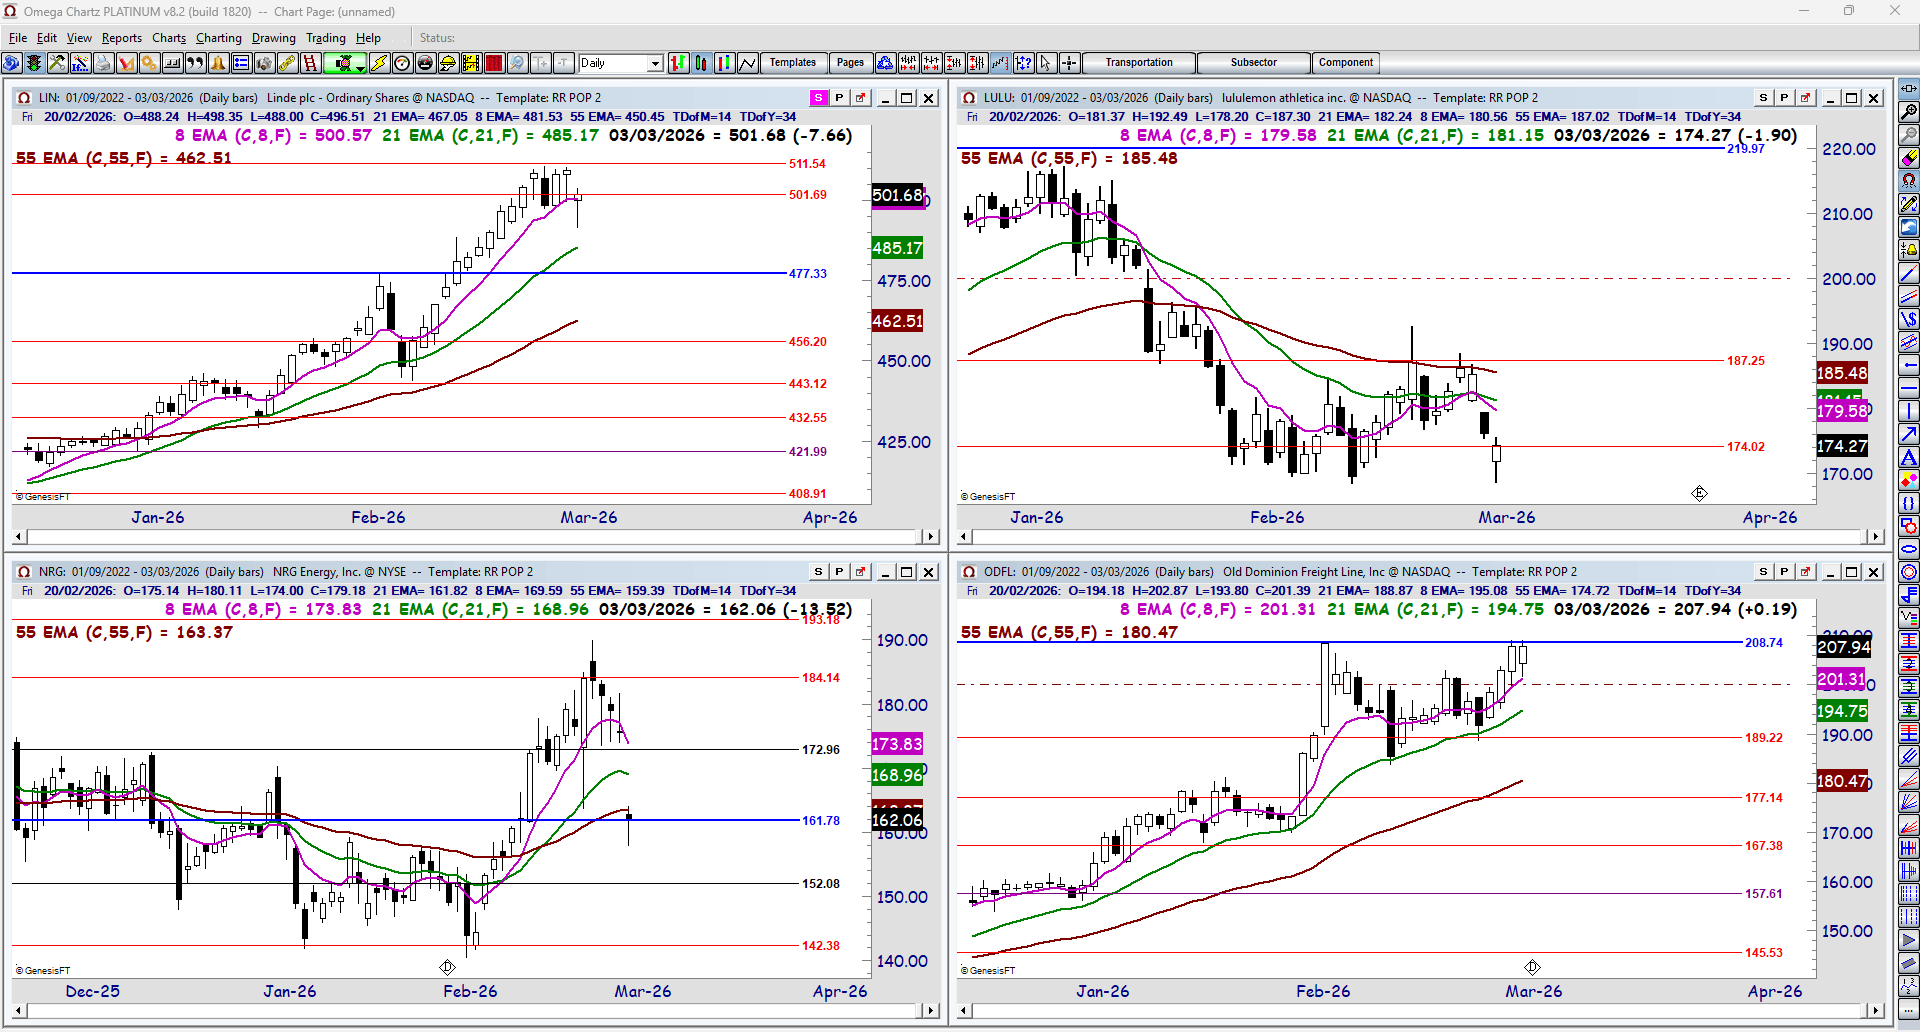Click the quotation marks toolbar icon
The height and width of the screenshot is (1032, 1920).
point(195,63)
